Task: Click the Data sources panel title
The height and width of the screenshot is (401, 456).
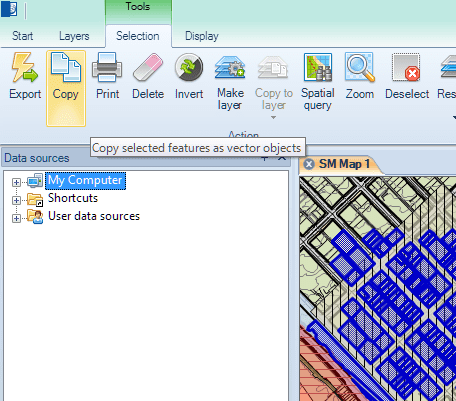Action: point(37,158)
